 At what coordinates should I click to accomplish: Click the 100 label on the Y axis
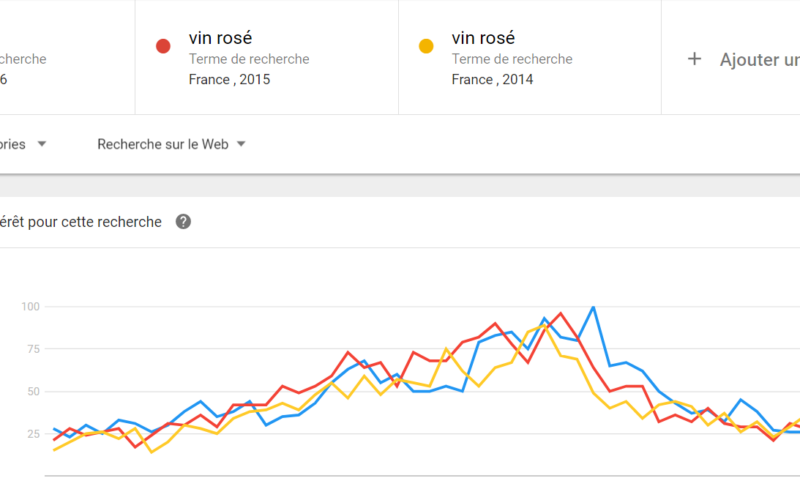click(30, 307)
